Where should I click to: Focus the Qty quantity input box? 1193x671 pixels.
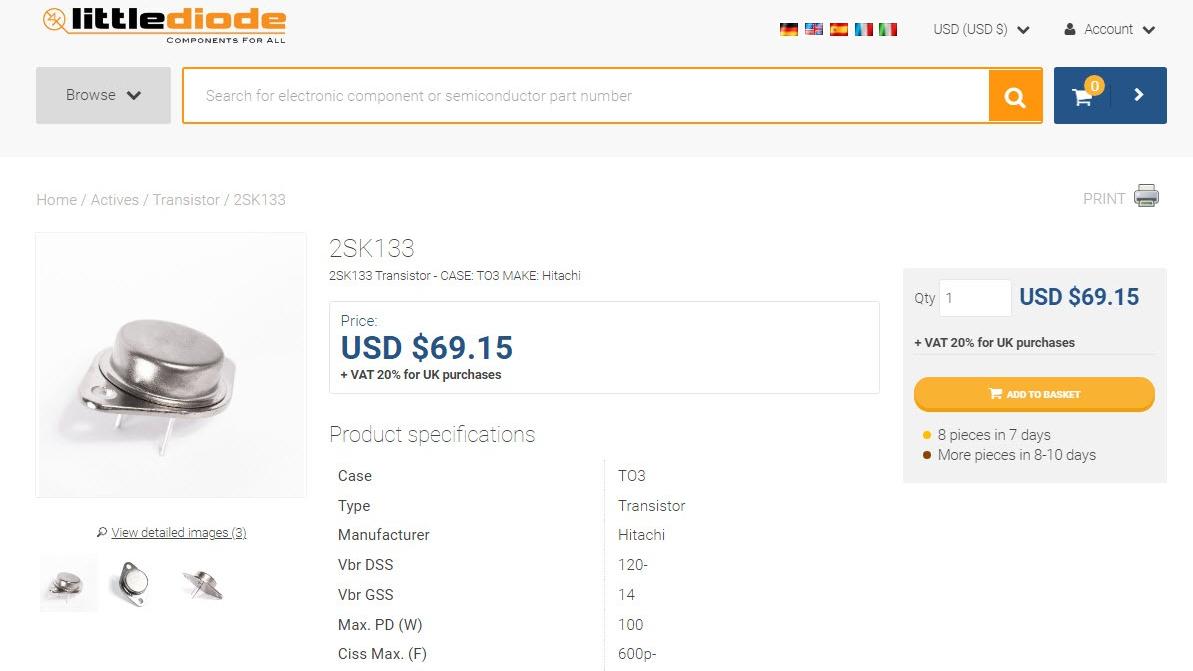tap(975, 298)
